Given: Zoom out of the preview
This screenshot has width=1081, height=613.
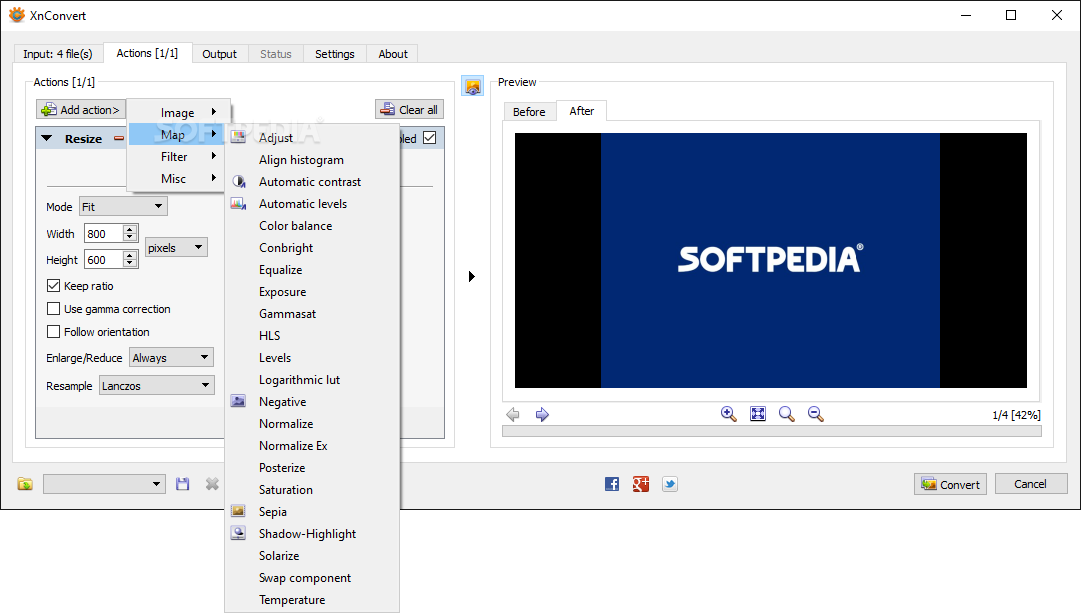Looking at the screenshot, I should pos(816,414).
